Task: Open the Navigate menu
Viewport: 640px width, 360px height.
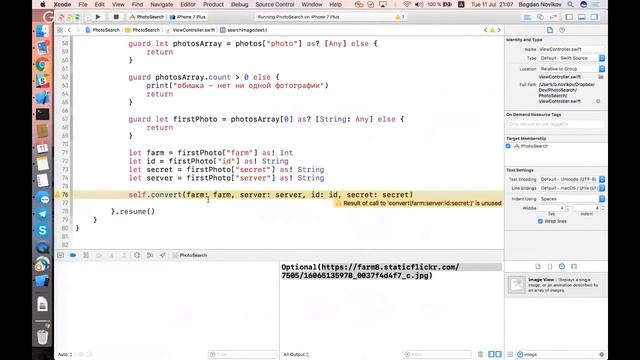Action: 162,4
